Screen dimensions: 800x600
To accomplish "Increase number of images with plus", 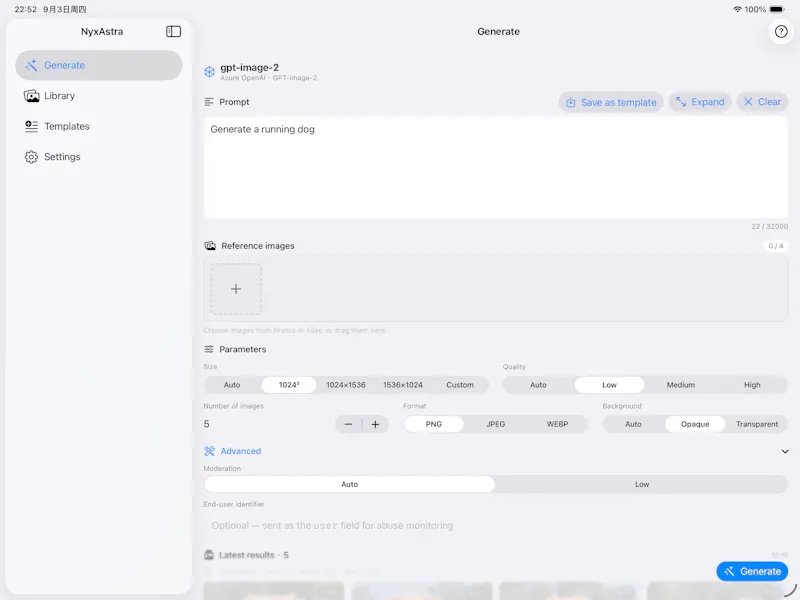I will click(x=375, y=424).
